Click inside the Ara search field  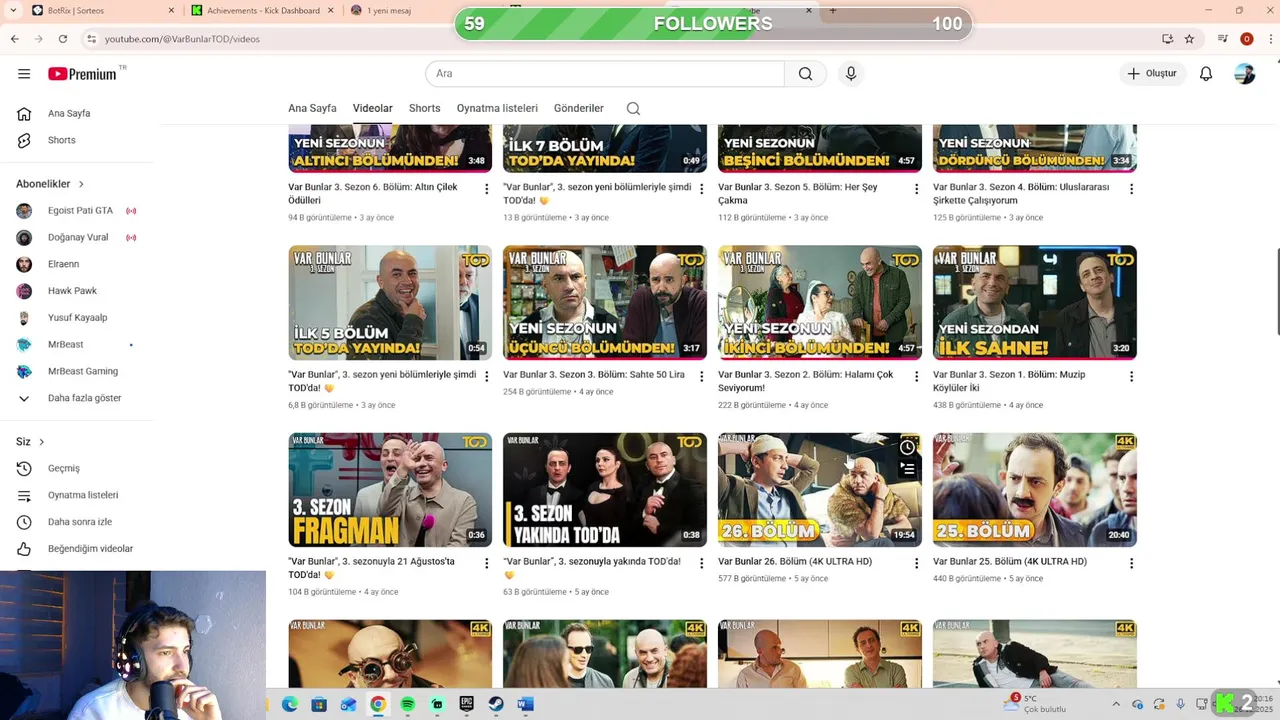pos(605,74)
